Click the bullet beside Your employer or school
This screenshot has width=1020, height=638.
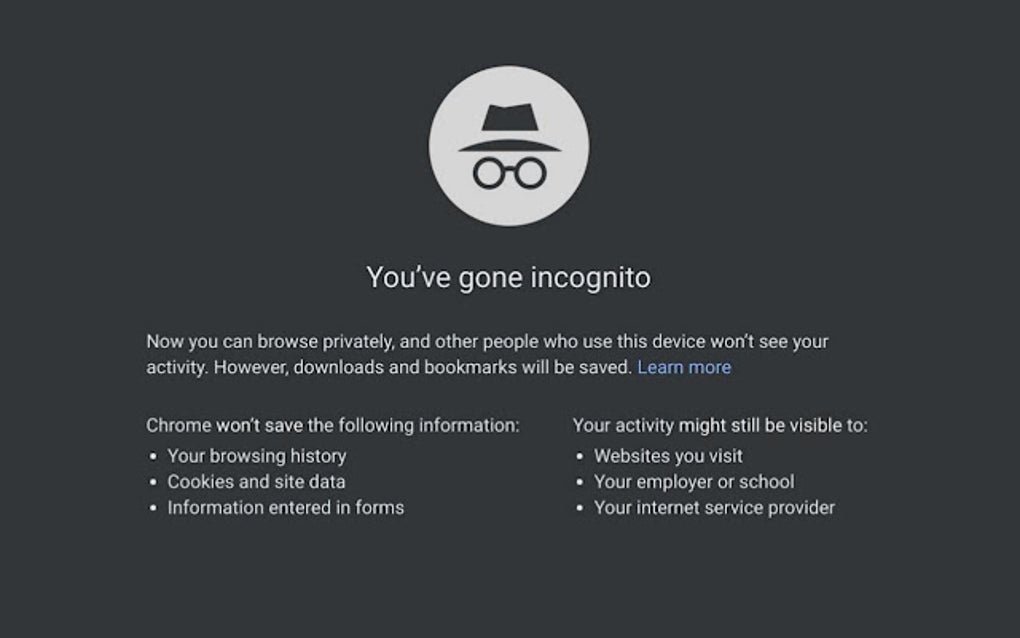579,483
